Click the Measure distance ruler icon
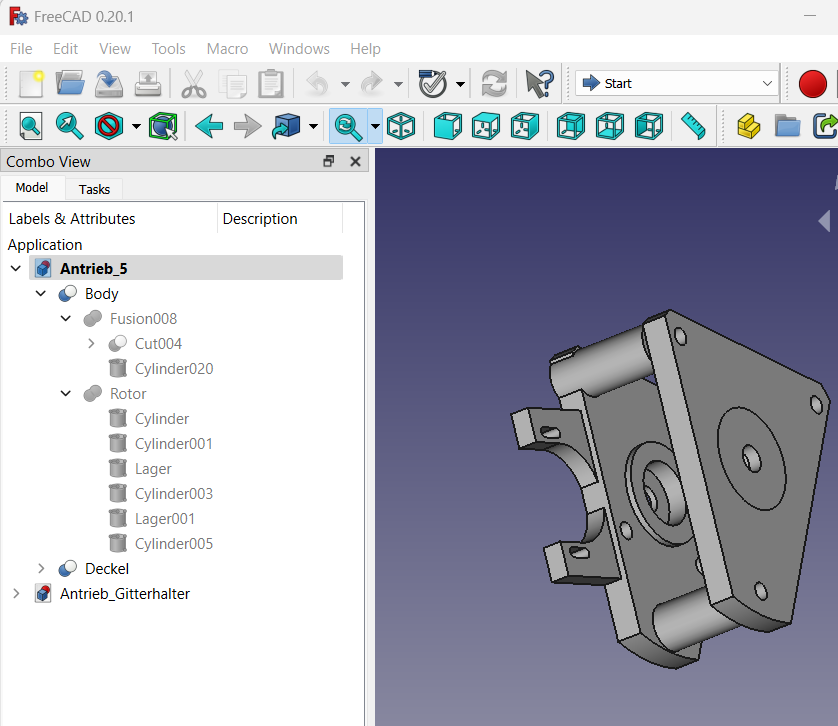 [693, 126]
